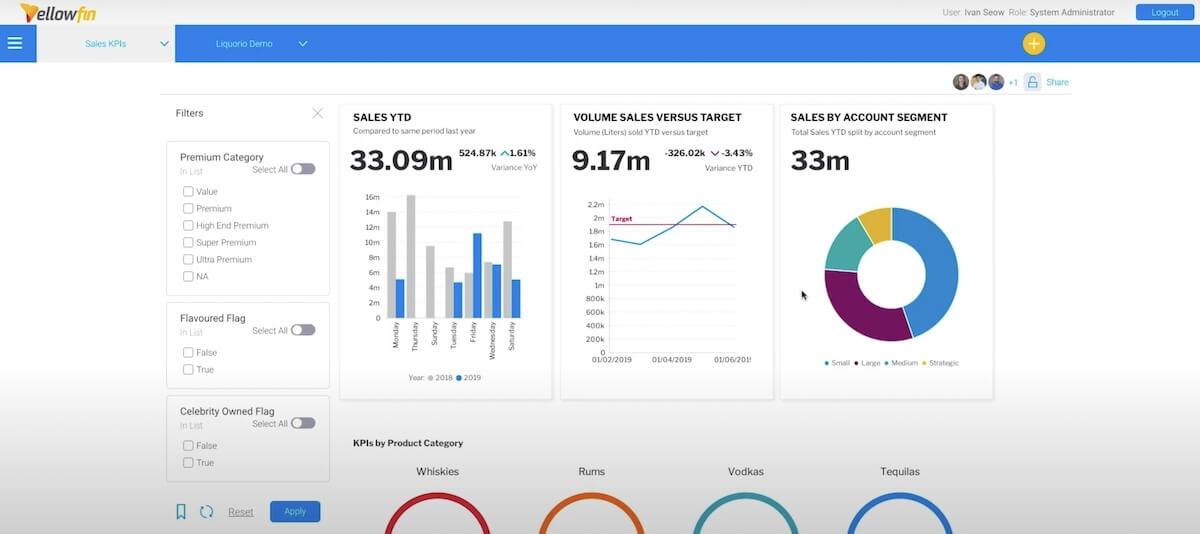This screenshot has width=1200, height=534.
Task: Select the Liquorio Demo tab
Action: click(x=244, y=44)
